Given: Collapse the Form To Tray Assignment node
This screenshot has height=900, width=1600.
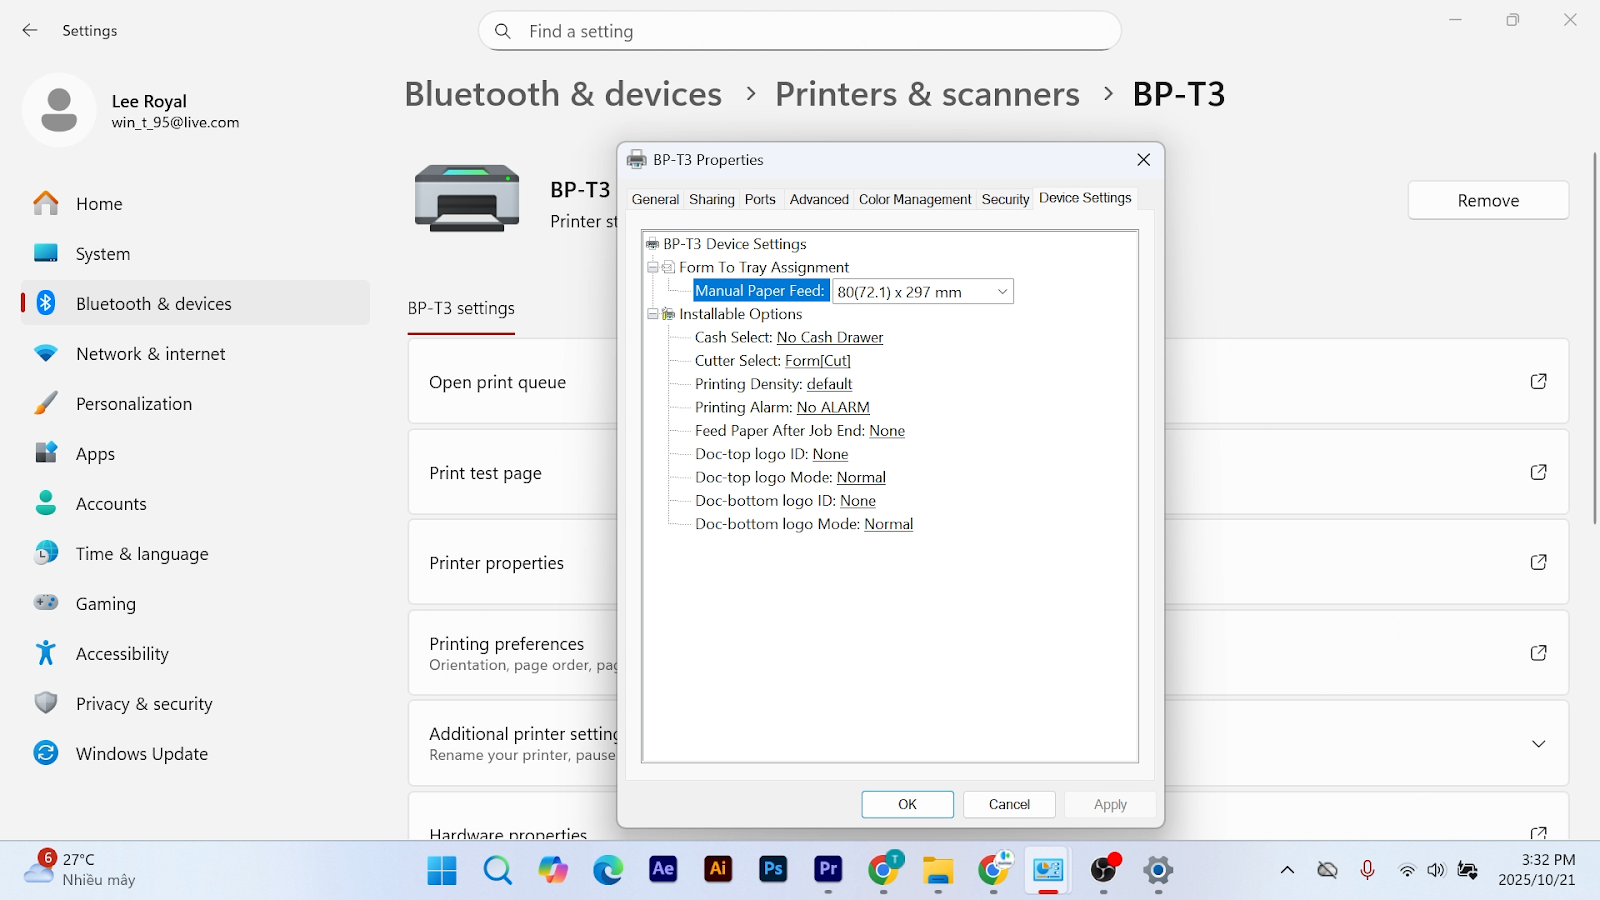Looking at the screenshot, I should (x=653, y=268).
